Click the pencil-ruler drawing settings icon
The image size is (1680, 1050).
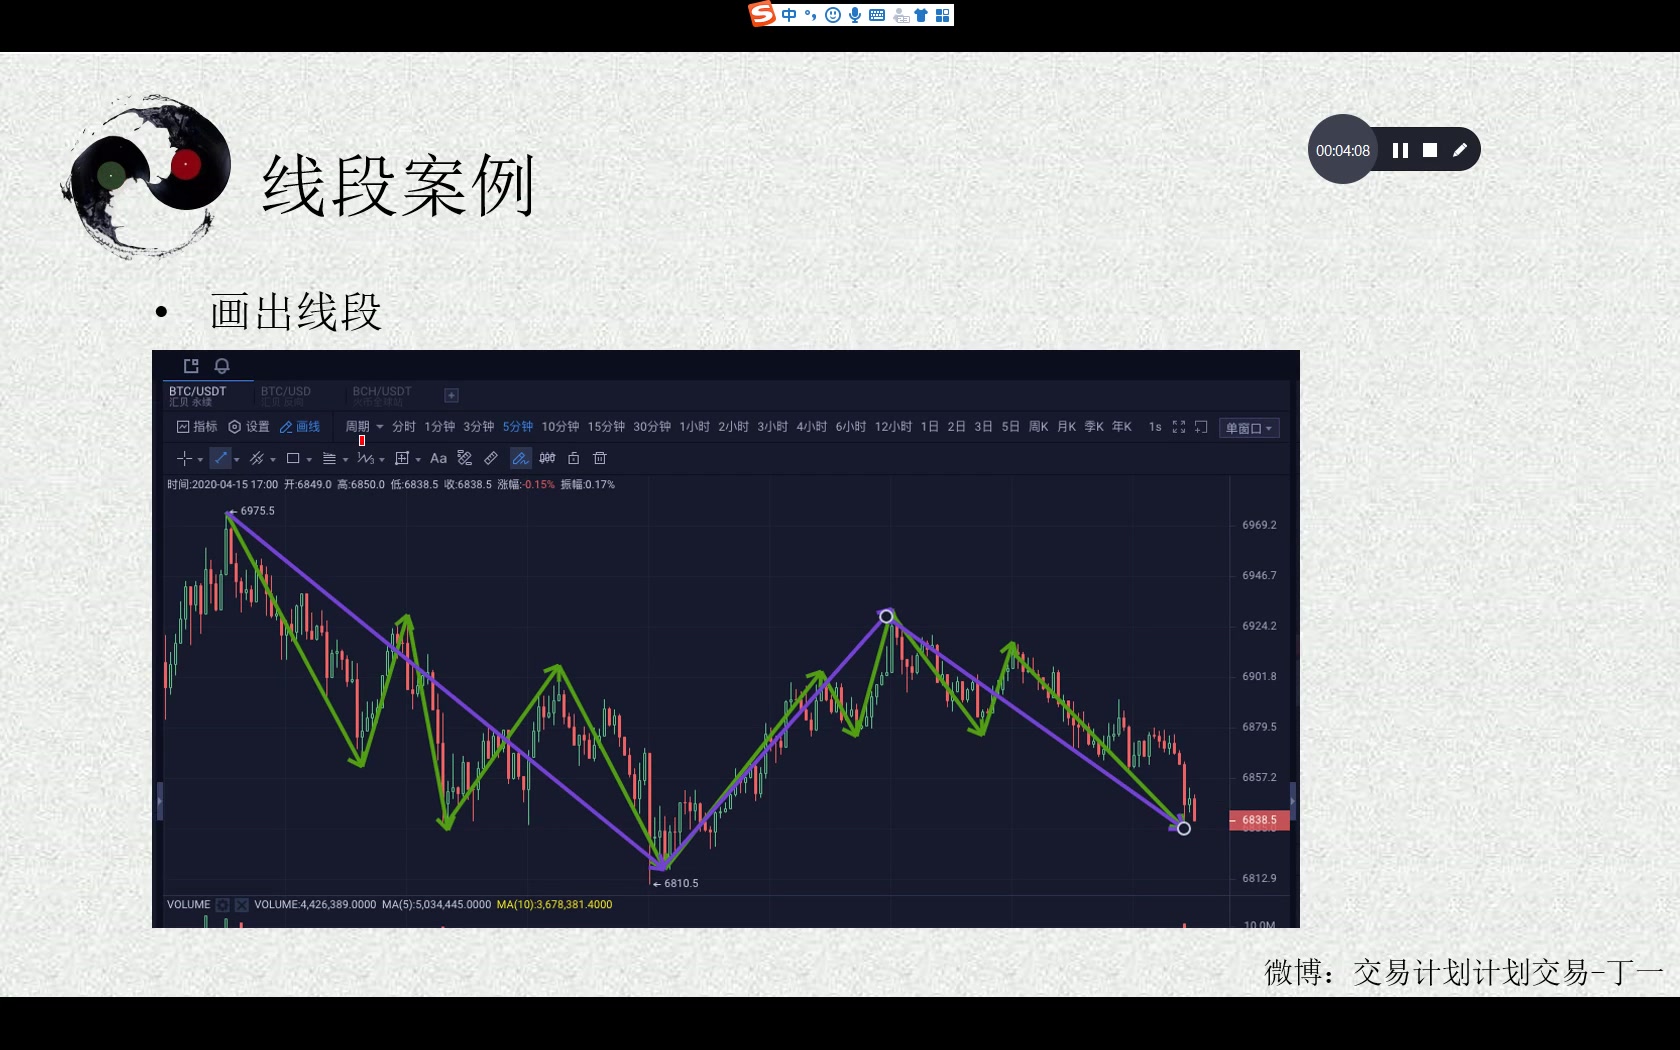click(x=465, y=458)
